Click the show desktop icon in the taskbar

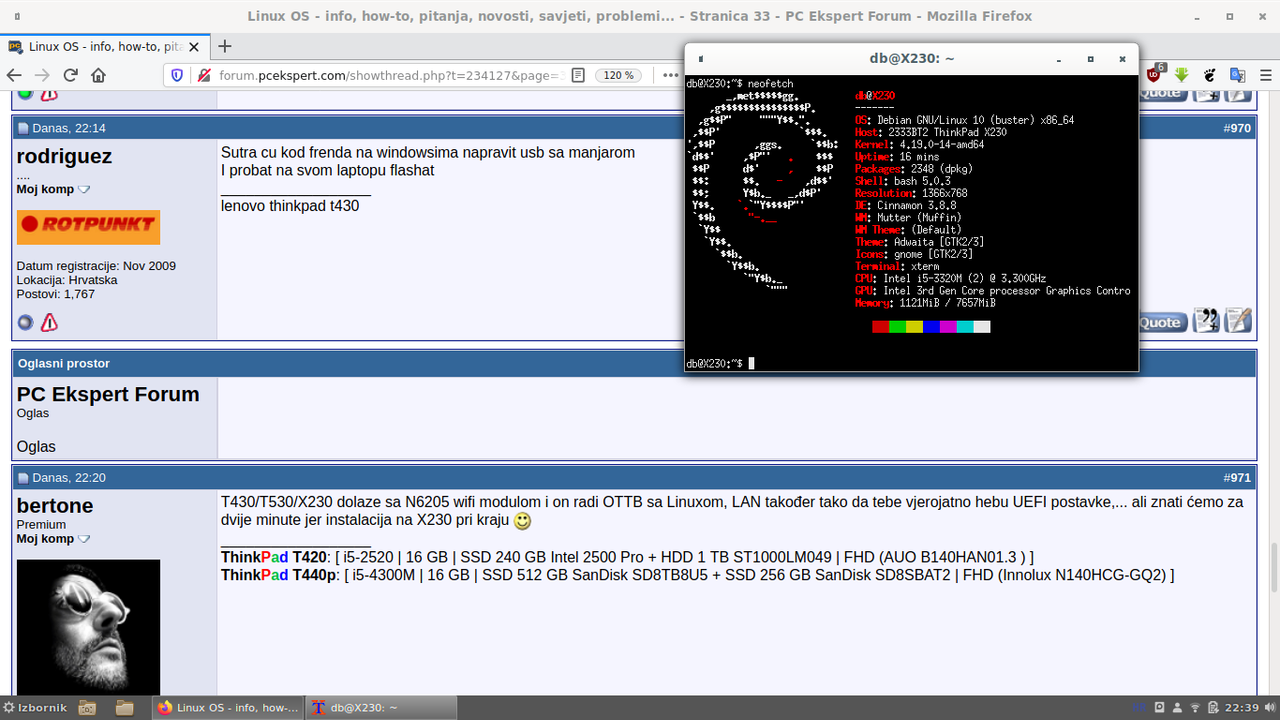coord(87,708)
